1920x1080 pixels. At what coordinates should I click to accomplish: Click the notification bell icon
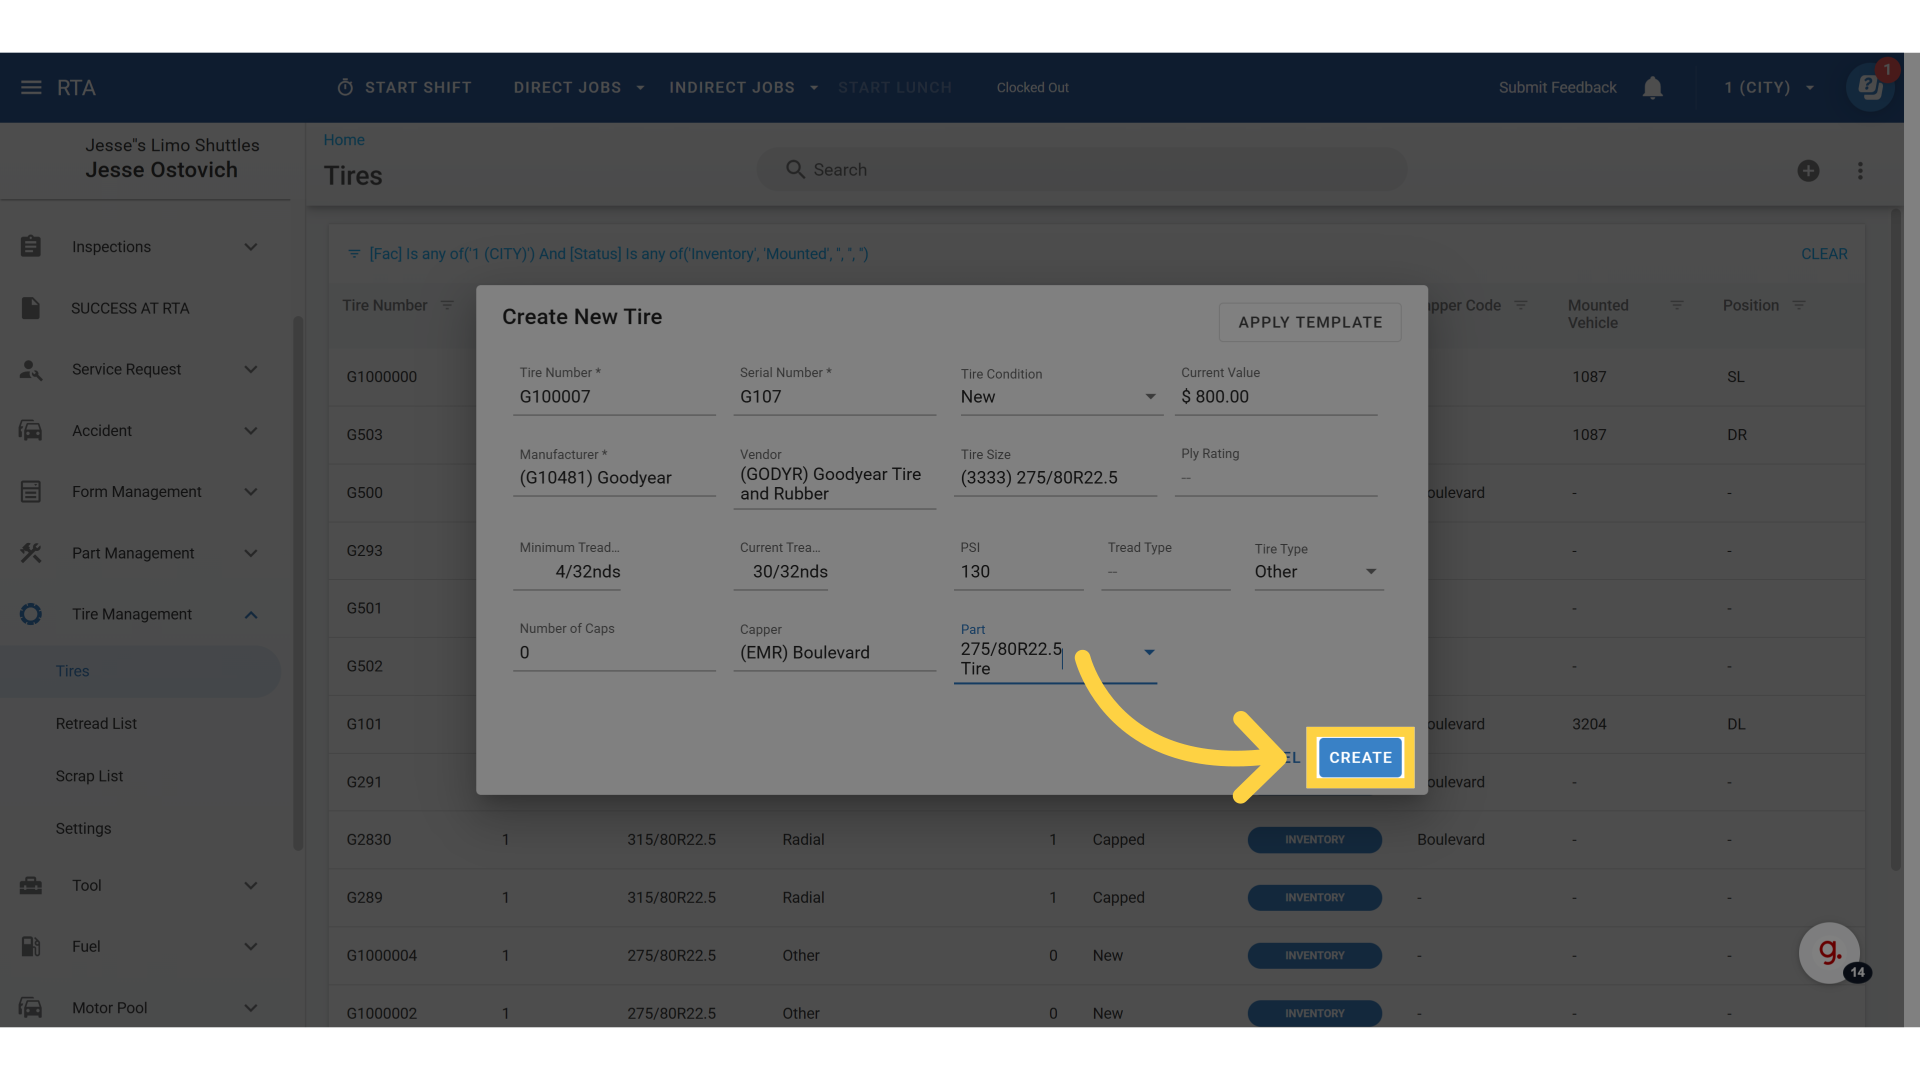pyautogui.click(x=1652, y=88)
